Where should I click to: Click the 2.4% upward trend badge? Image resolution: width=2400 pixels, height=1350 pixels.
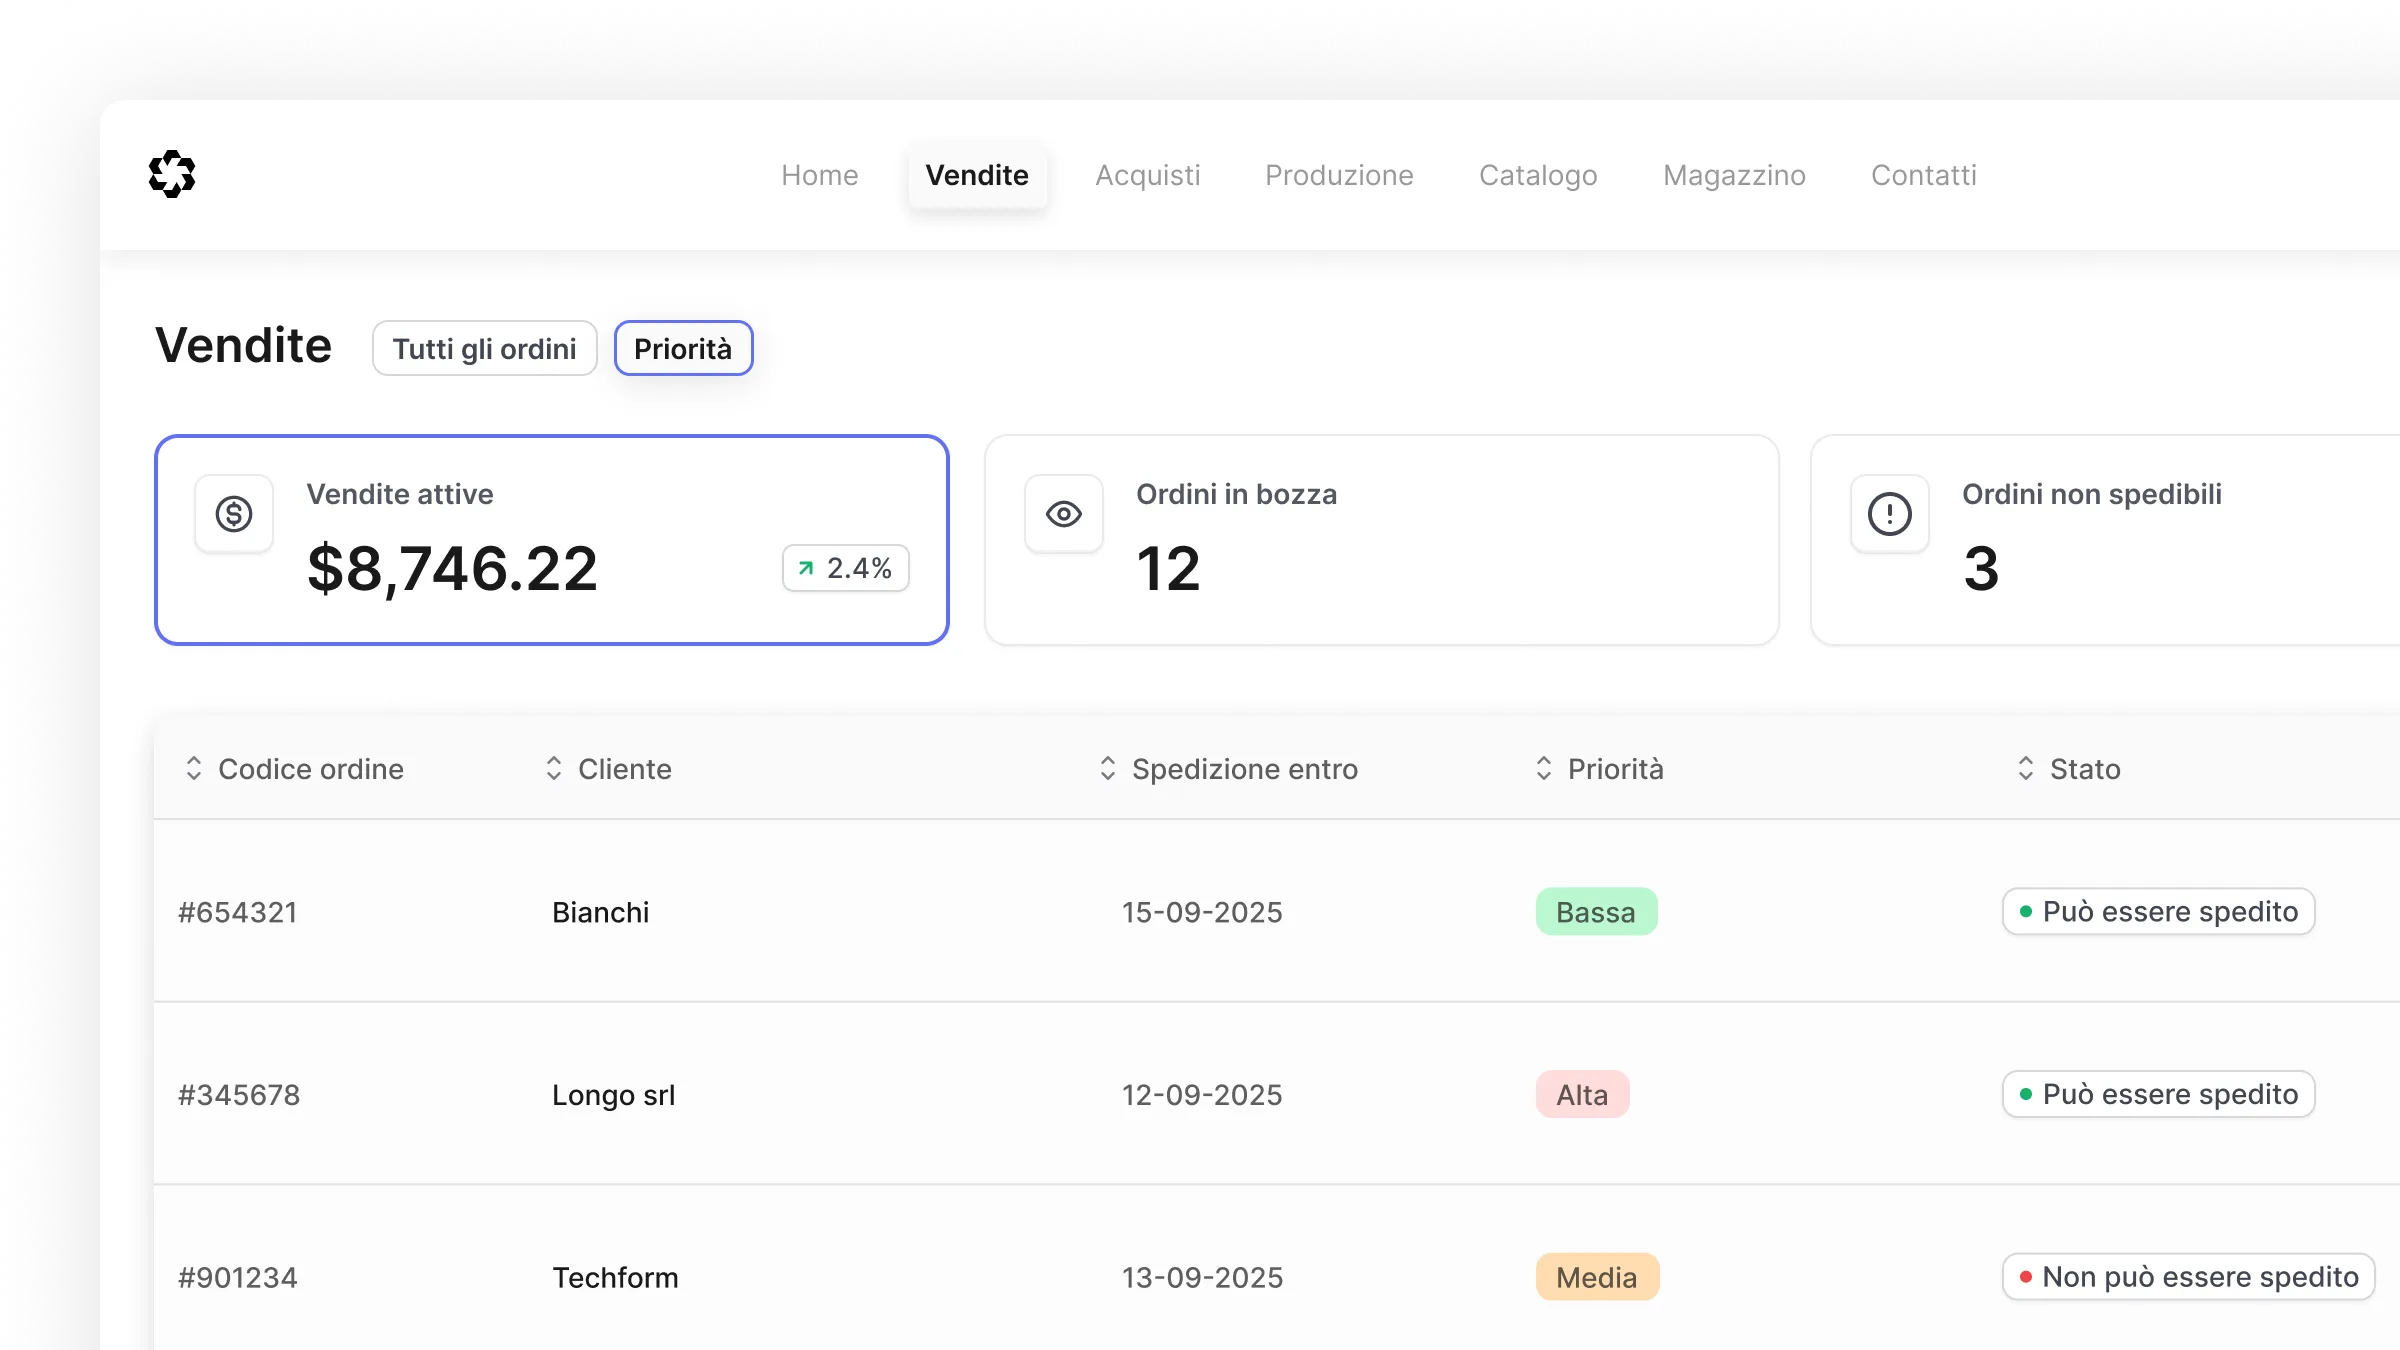click(x=845, y=568)
